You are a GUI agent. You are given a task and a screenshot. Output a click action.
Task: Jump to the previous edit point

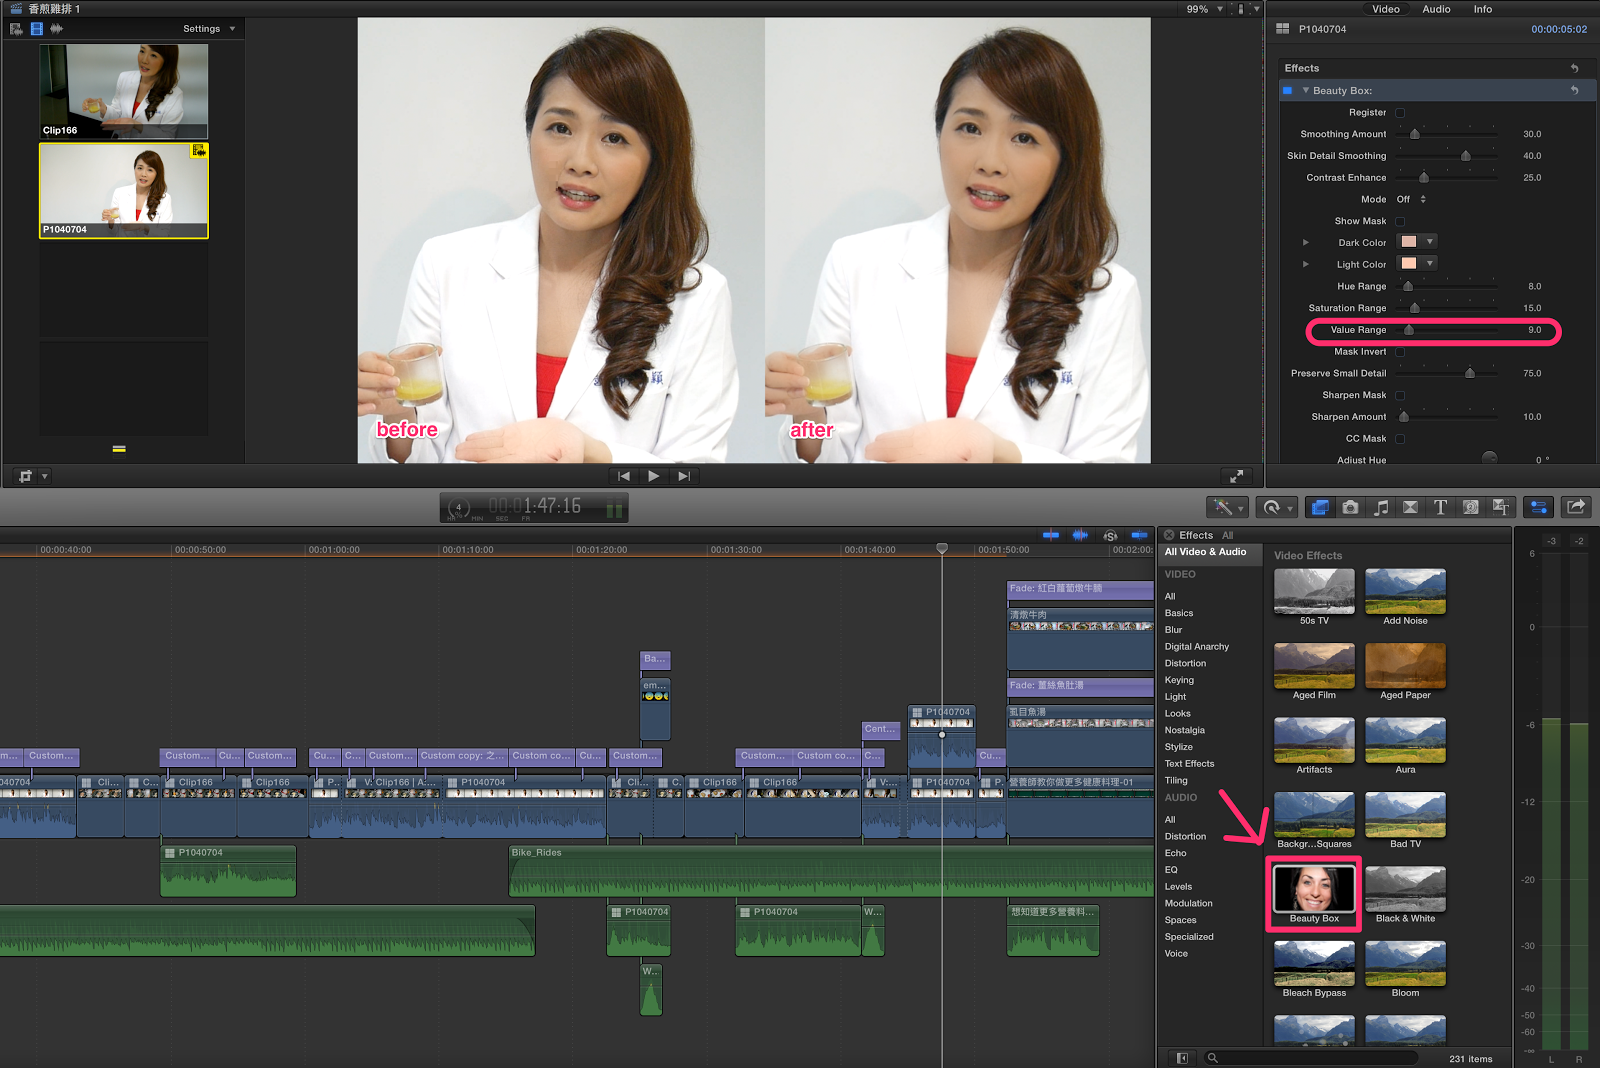(x=624, y=476)
